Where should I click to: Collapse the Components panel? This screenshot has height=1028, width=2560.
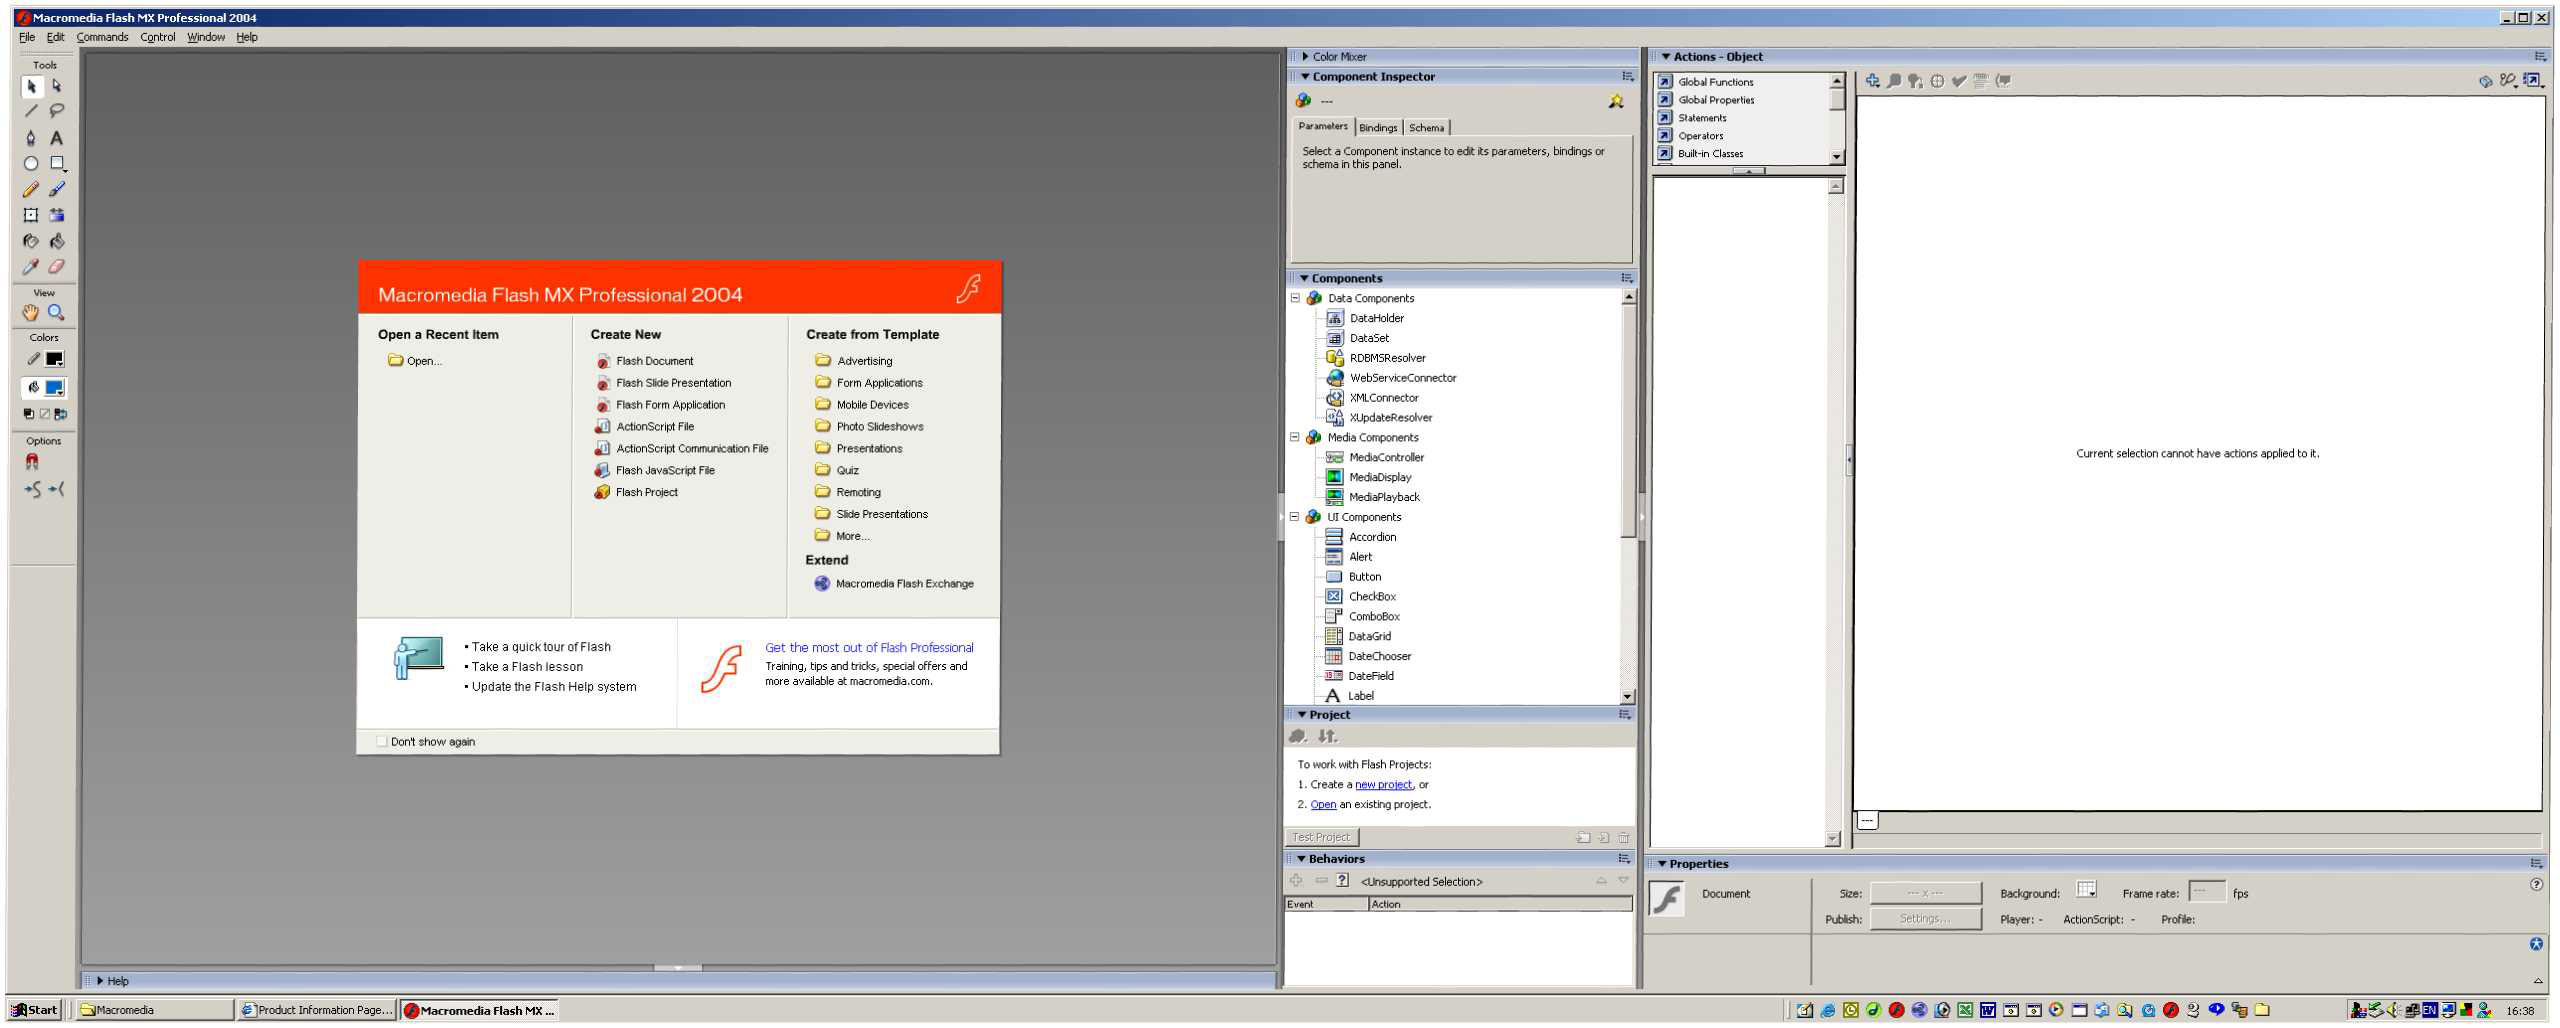pos(1304,279)
